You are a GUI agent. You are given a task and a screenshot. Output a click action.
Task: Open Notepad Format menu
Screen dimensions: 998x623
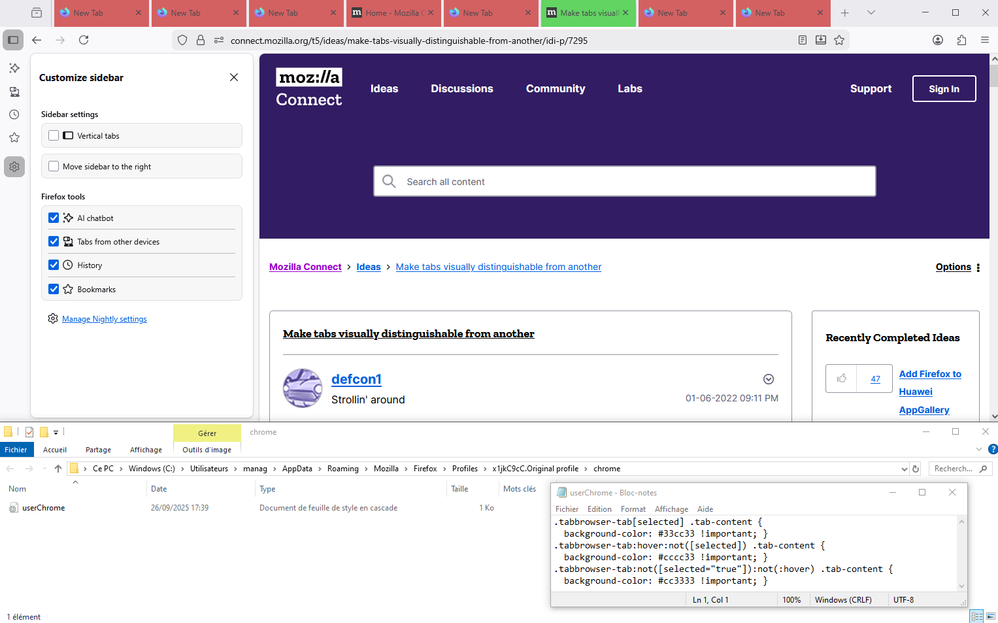(633, 509)
